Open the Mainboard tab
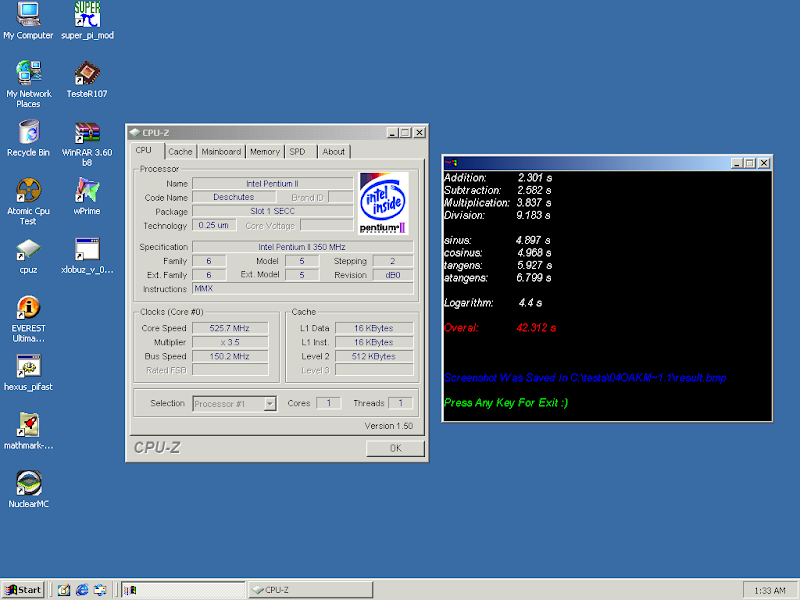800x600 pixels. coord(221,152)
